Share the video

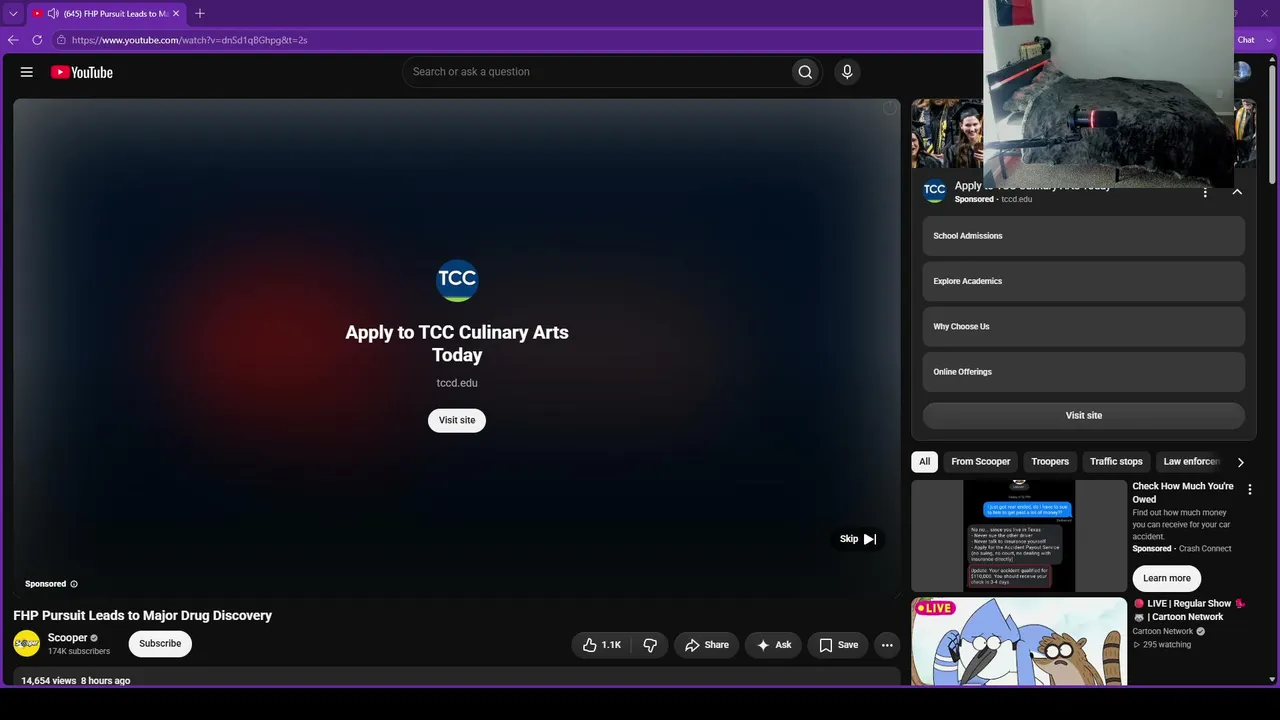[706, 645]
